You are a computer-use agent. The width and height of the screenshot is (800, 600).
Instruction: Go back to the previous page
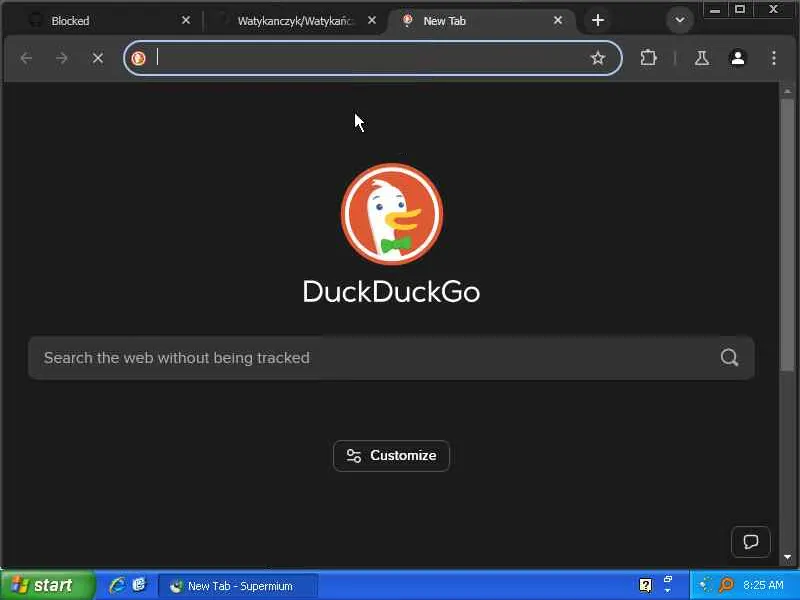pos(27,58)
